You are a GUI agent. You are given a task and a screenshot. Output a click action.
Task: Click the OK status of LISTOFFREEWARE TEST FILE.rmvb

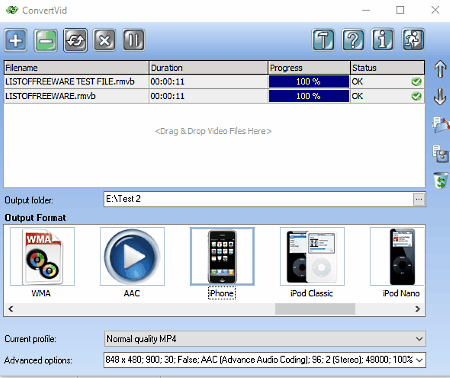357,82
